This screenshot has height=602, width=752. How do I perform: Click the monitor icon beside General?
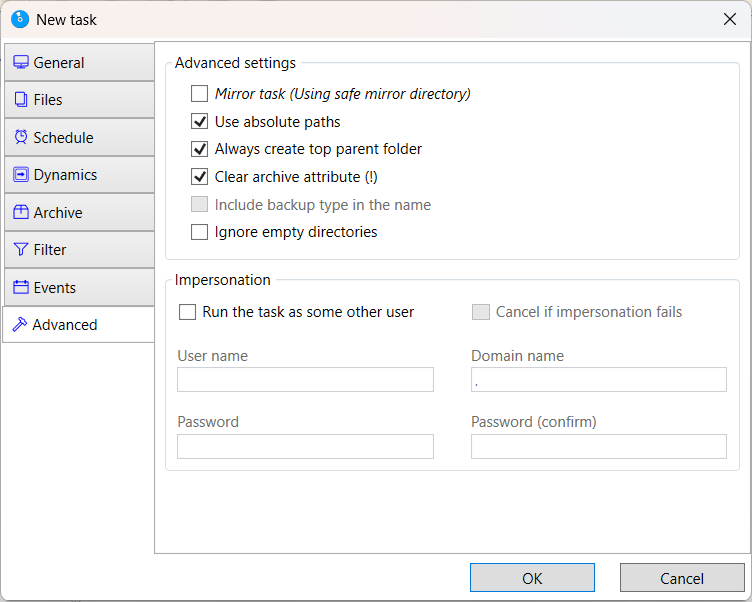(x=21, y=63)
